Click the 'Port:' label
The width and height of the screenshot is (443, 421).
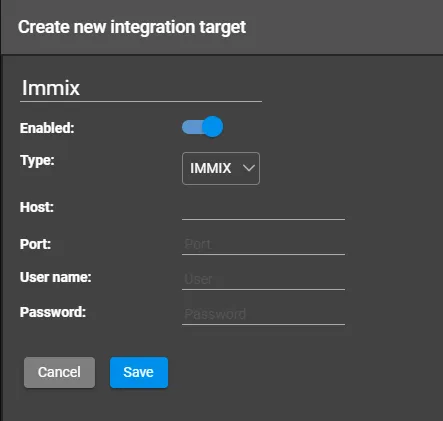(x=35, y=244)
